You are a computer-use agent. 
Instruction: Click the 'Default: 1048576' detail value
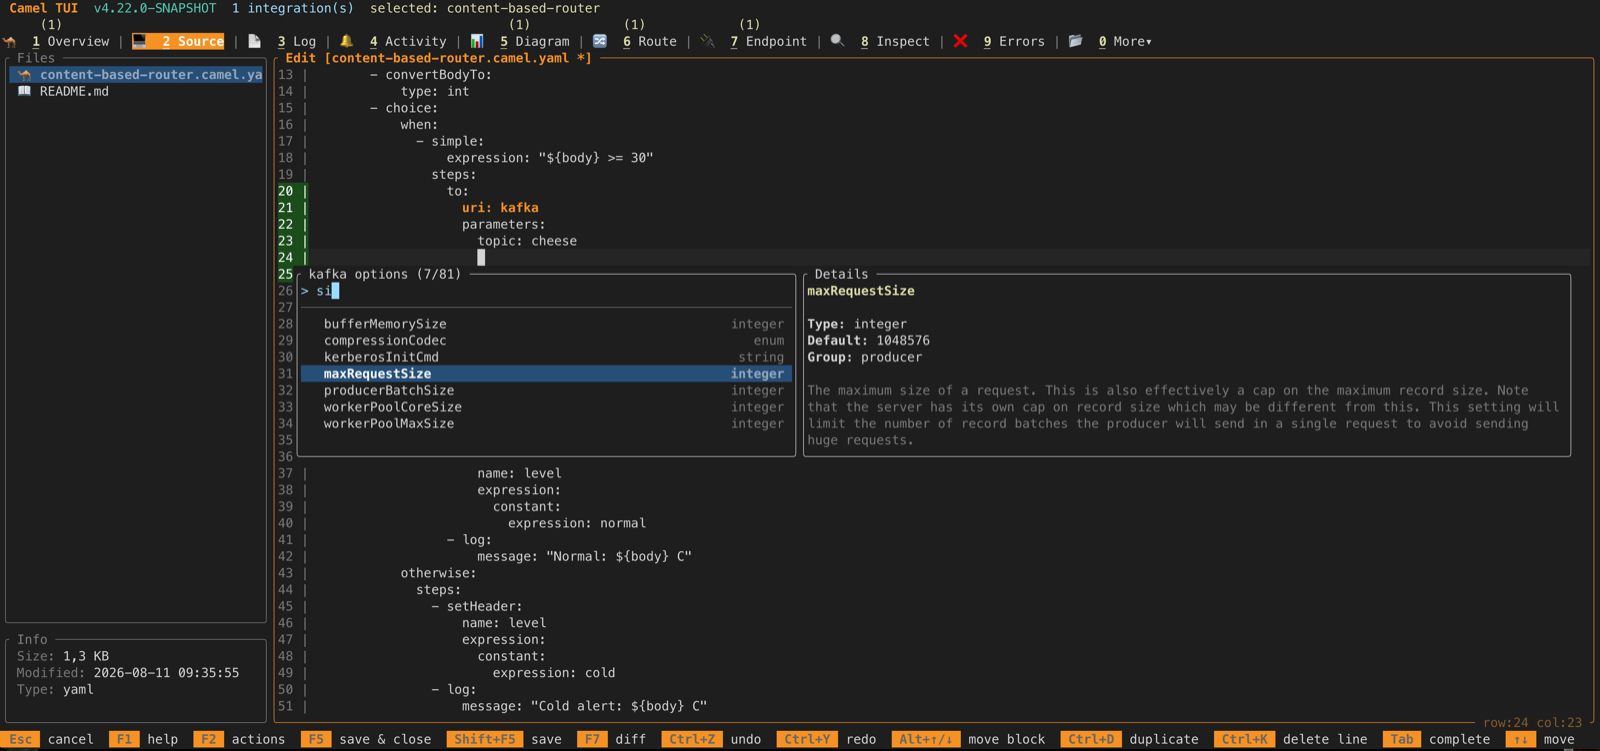869,341
